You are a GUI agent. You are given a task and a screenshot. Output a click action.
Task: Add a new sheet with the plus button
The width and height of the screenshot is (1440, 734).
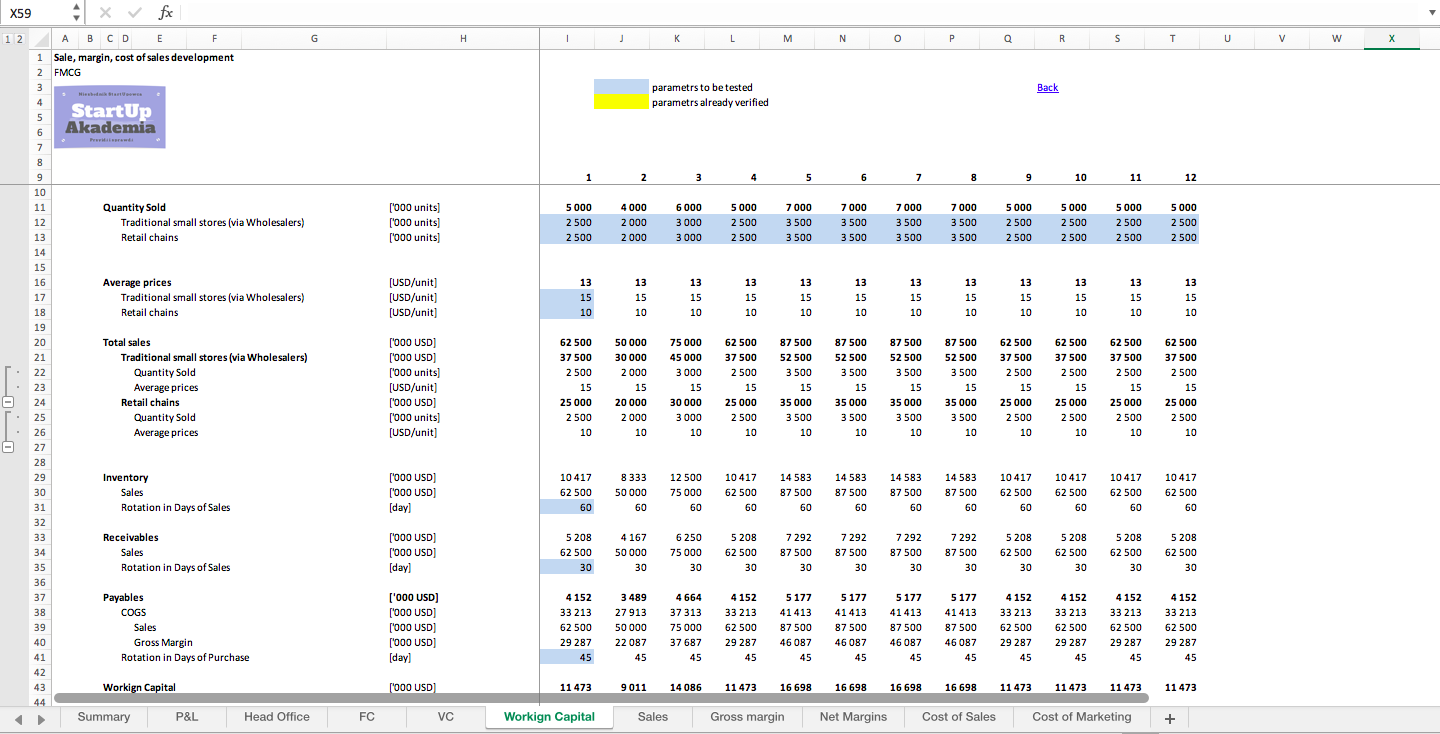pyautogui.click(x=1169, y=717)
